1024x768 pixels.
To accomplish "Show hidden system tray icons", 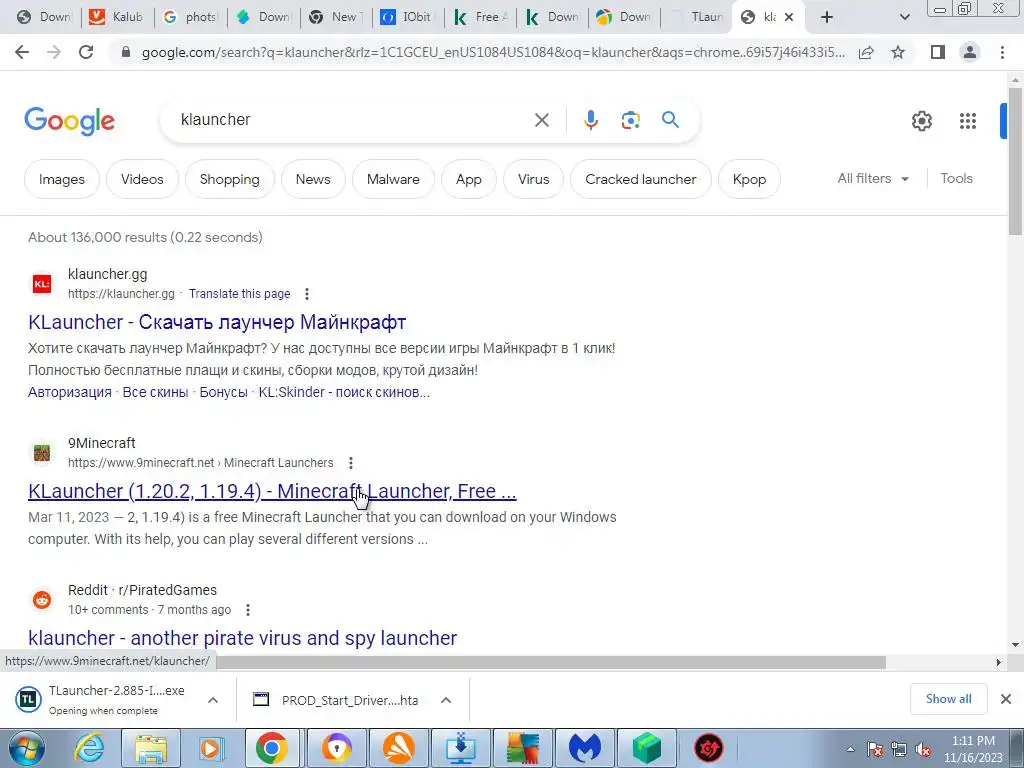I will [x=850, y=749].
